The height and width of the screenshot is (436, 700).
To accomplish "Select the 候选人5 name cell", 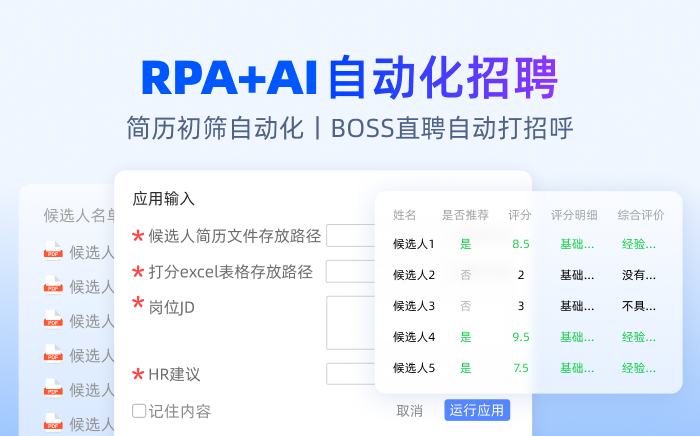I will (x=414, y=368).
